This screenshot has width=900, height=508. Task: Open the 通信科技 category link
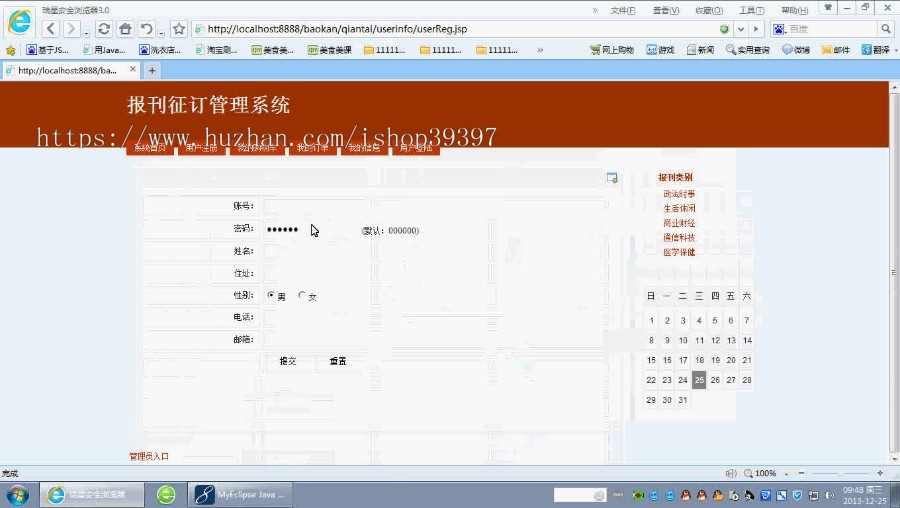(679, 237)
